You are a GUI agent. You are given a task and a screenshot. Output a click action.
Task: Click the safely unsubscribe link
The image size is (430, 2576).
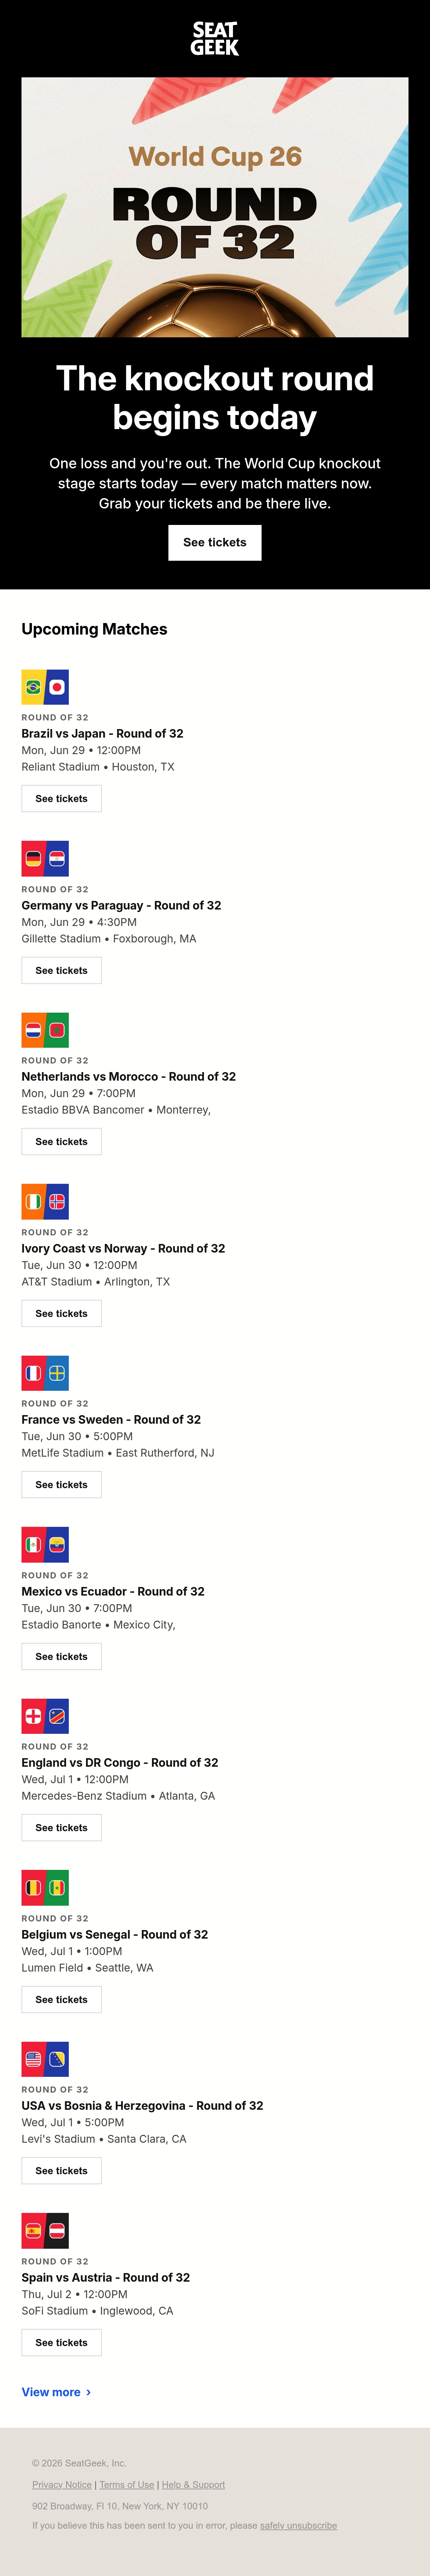pos(298,2526)
